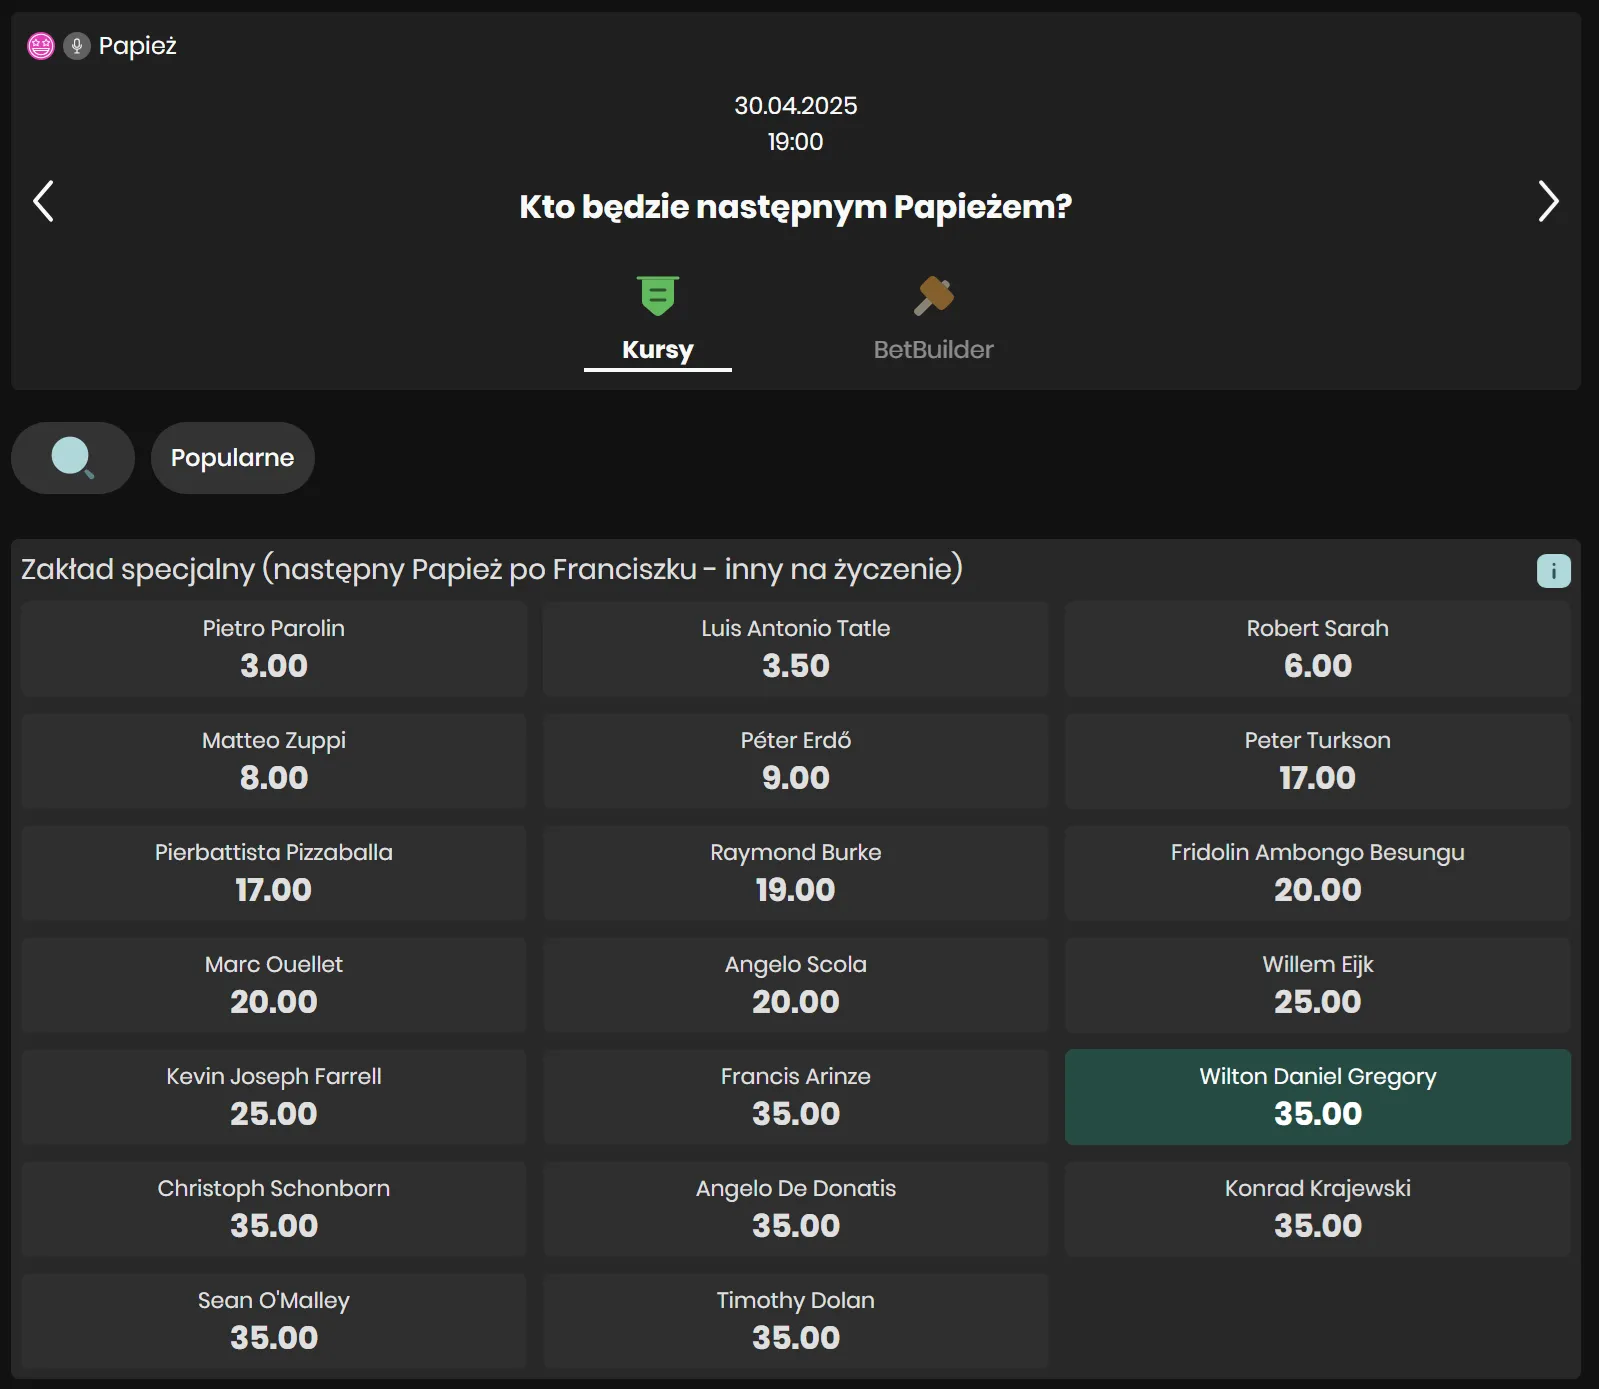Select Angelo Scola odds 20.00
1599x1389 pixels.
pyautogui.click(x=796, y=985)
